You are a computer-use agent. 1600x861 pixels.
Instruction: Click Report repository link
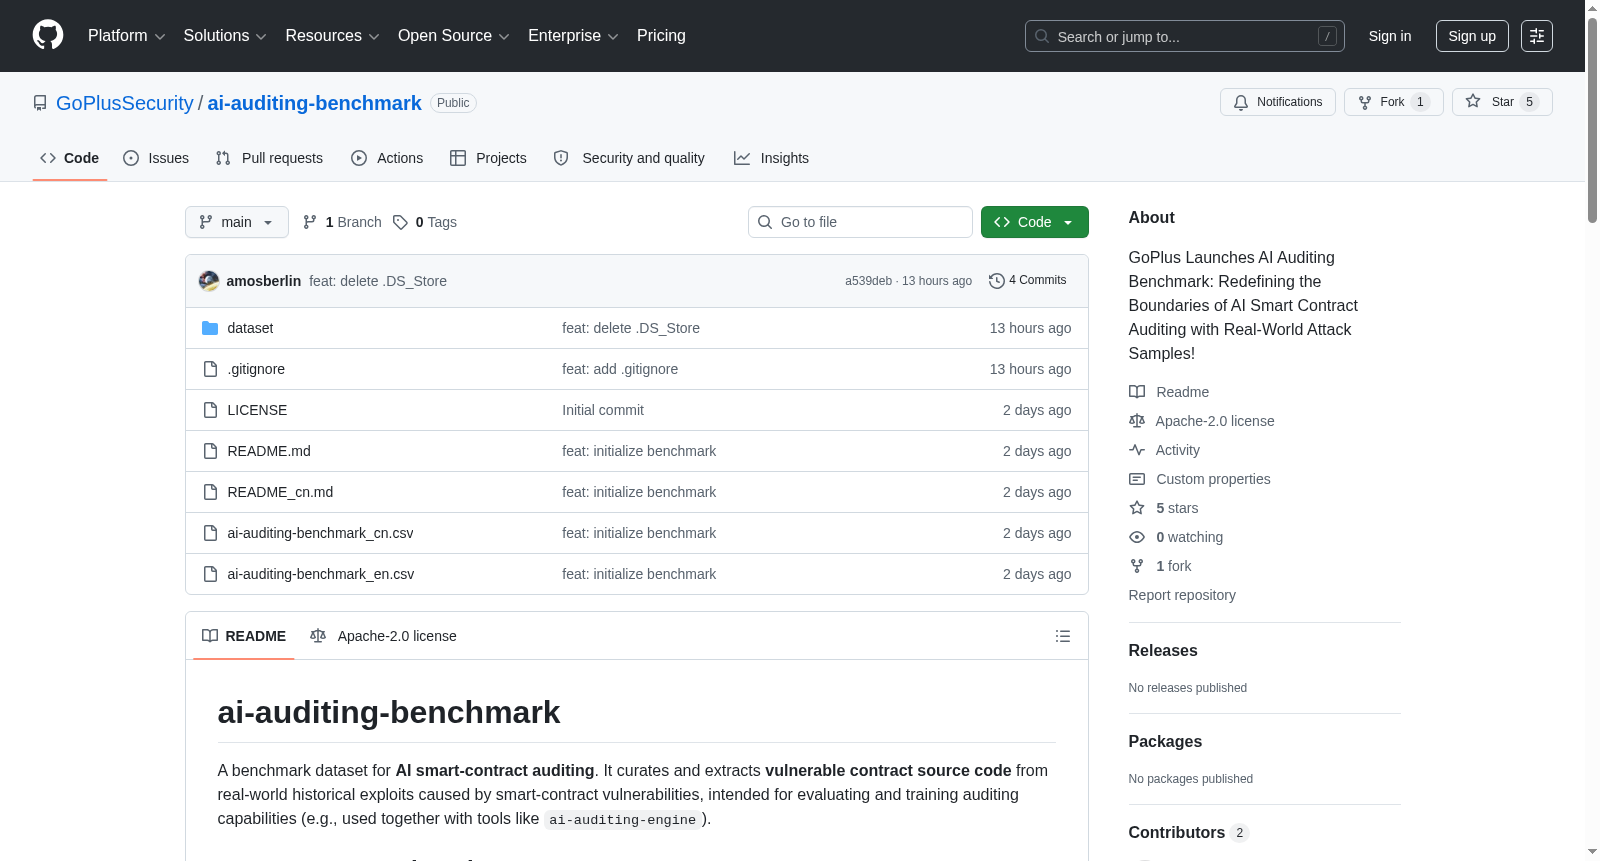point(1182,595)
